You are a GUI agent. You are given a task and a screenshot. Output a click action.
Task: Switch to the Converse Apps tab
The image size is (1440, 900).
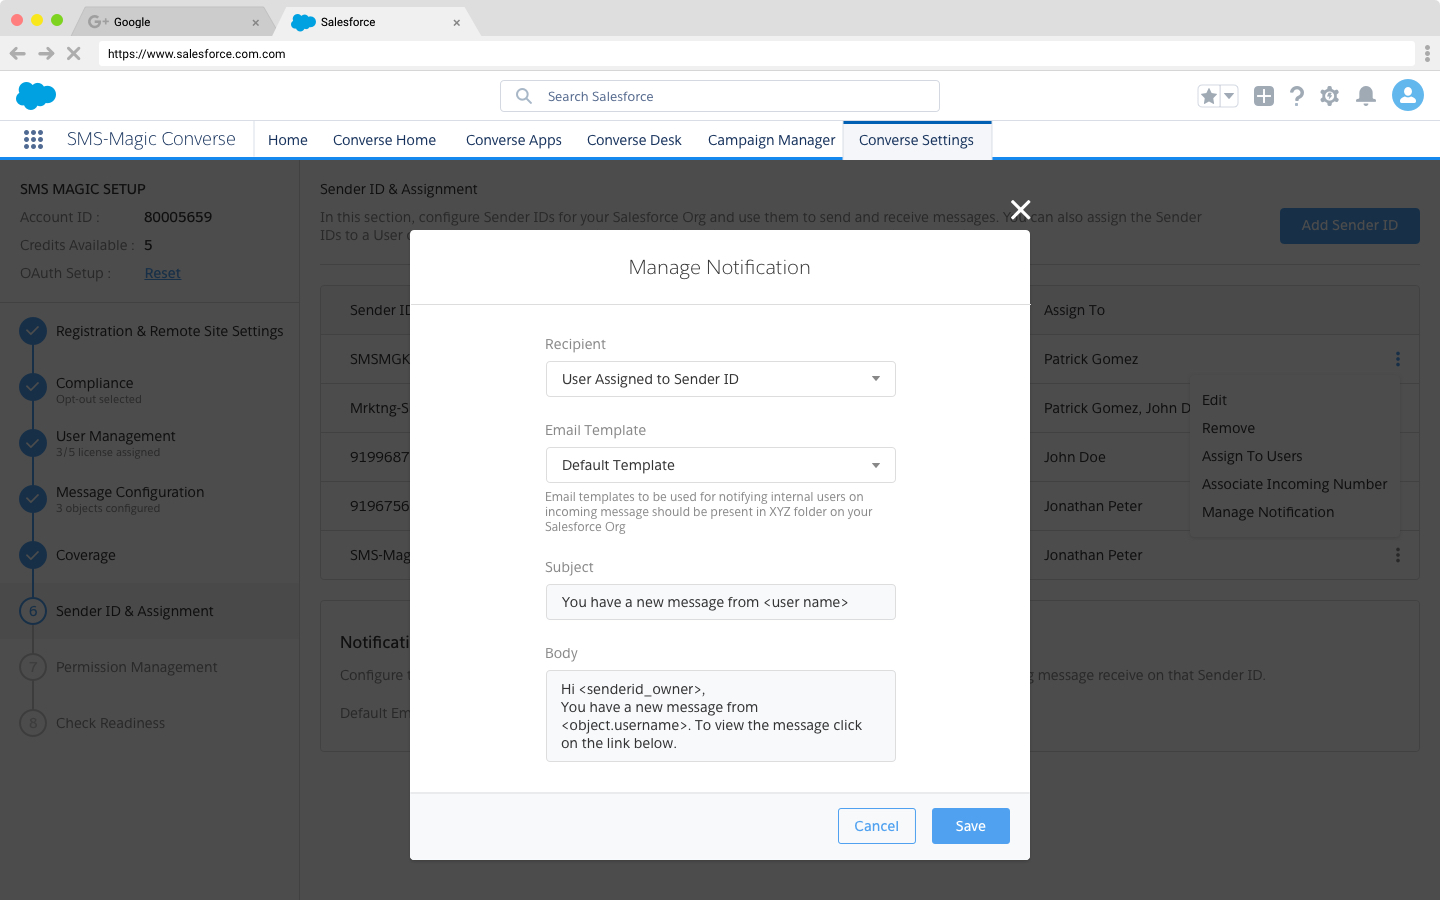pos(513,140)
